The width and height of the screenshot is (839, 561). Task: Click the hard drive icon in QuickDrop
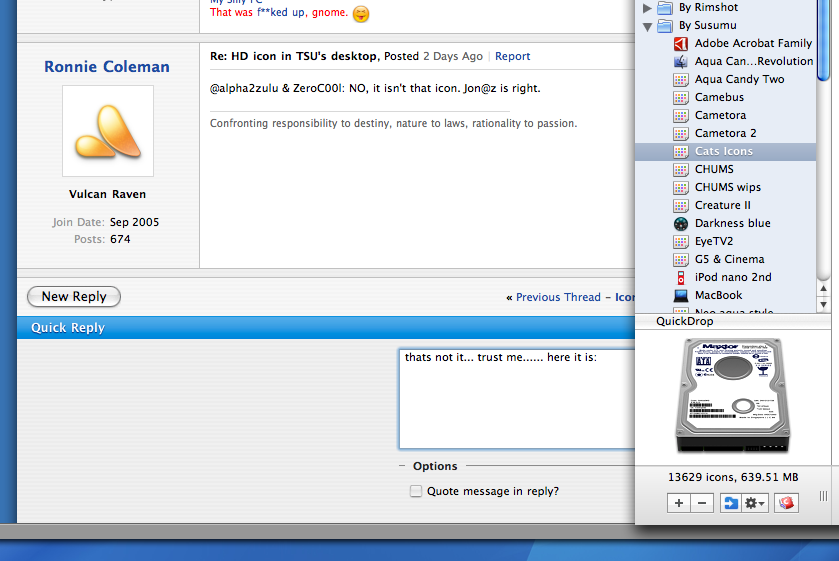(733, 396)
